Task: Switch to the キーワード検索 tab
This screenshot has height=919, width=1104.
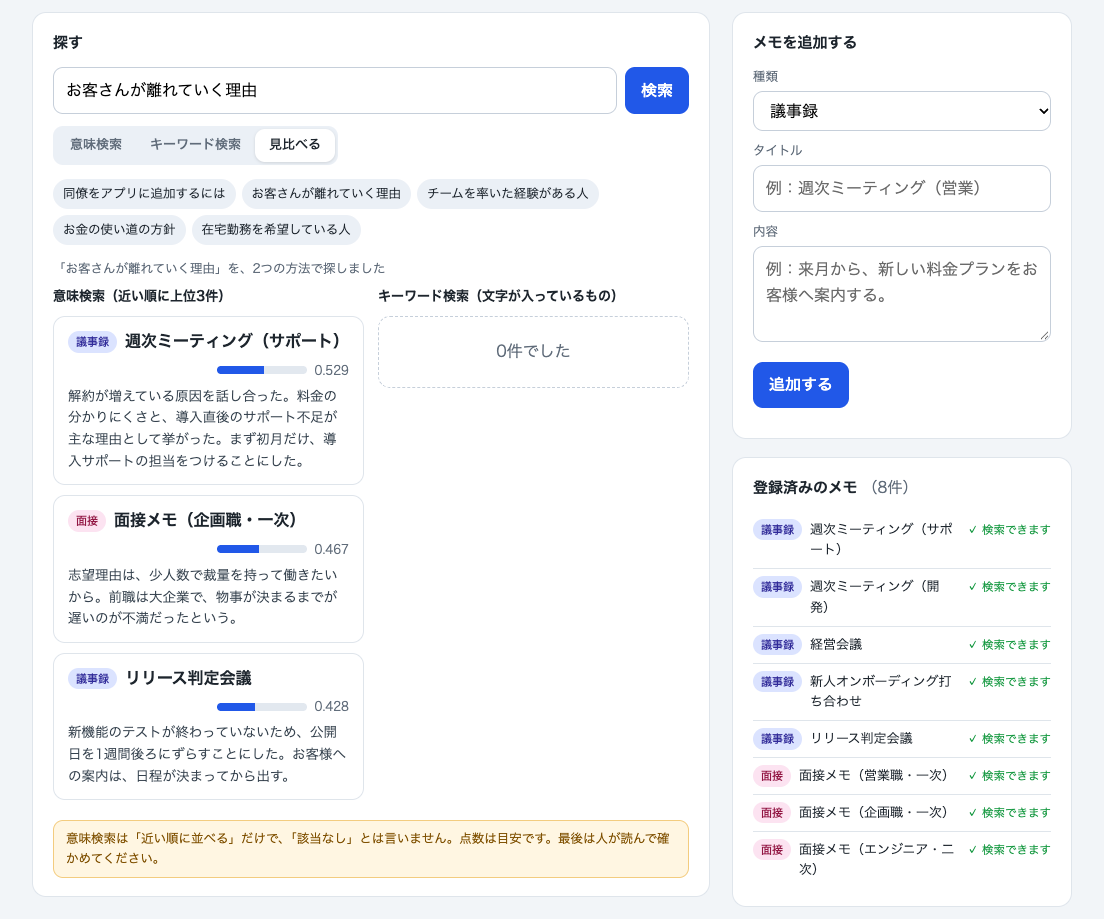Action: [x=195, y=144]
